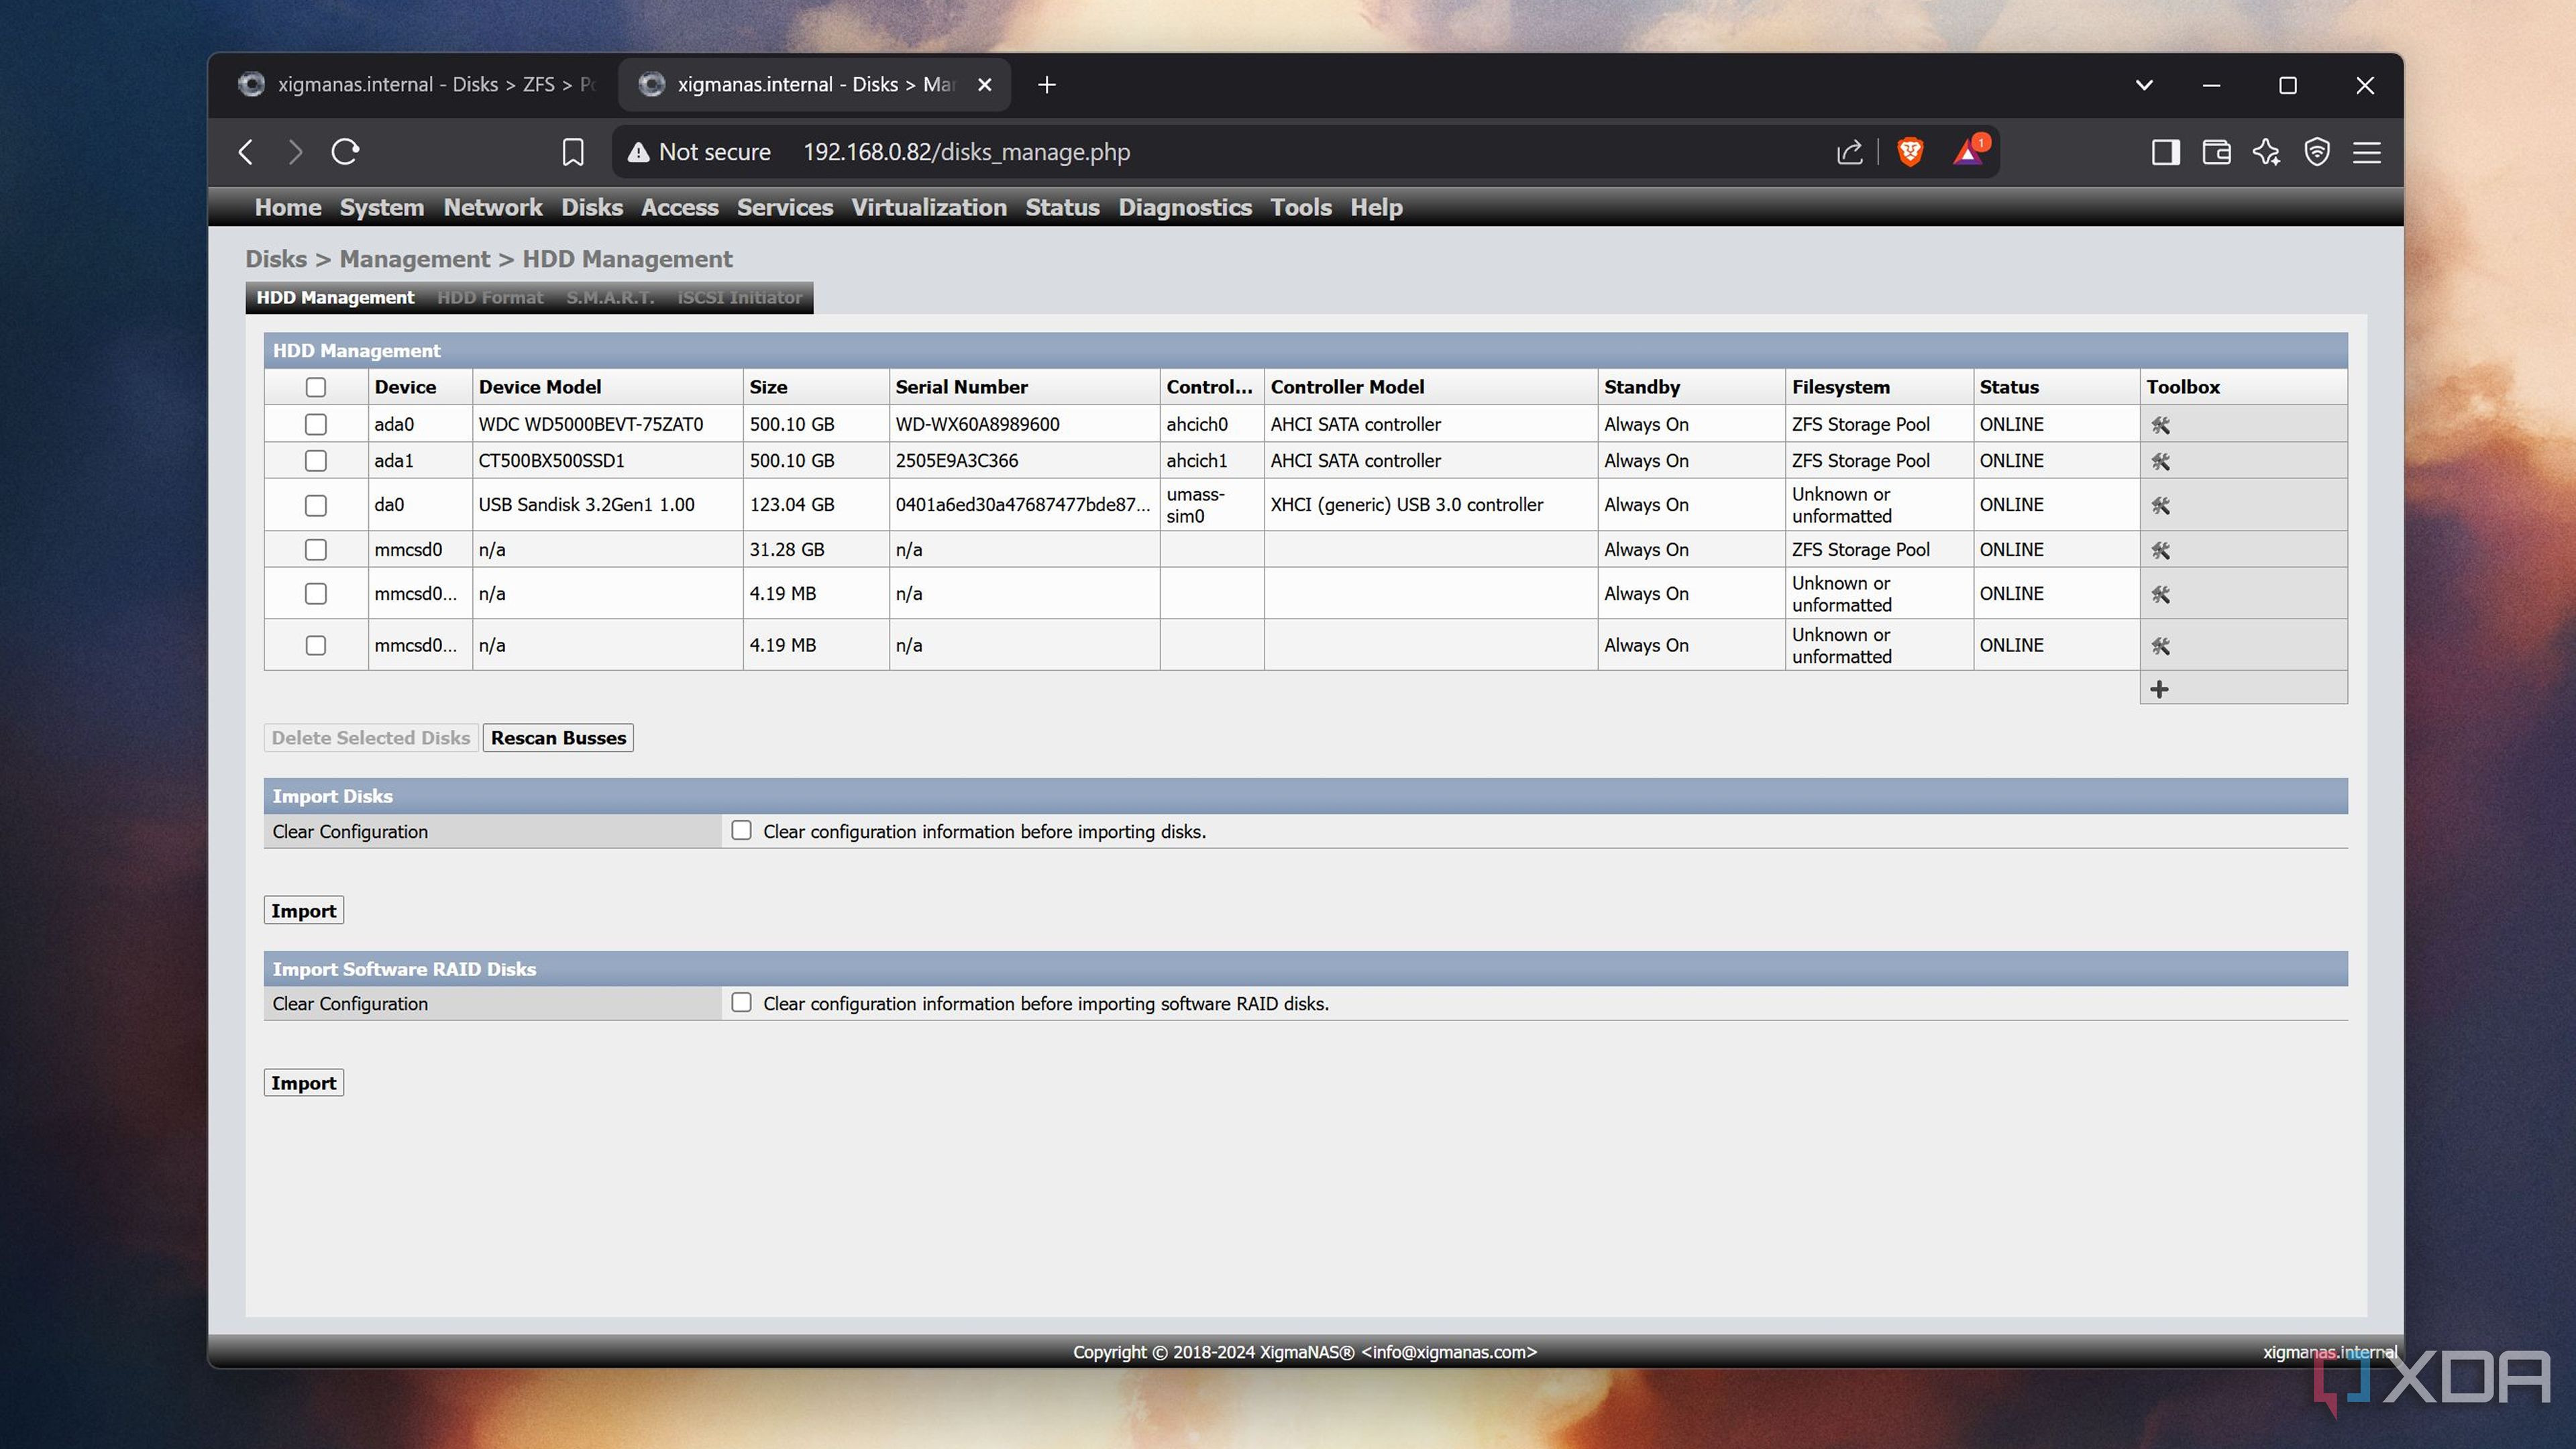This screenshot has width=2576, height=1449.
Task: Switch to the iSCSI Initiator tab
Action: [x=739, y=297]
